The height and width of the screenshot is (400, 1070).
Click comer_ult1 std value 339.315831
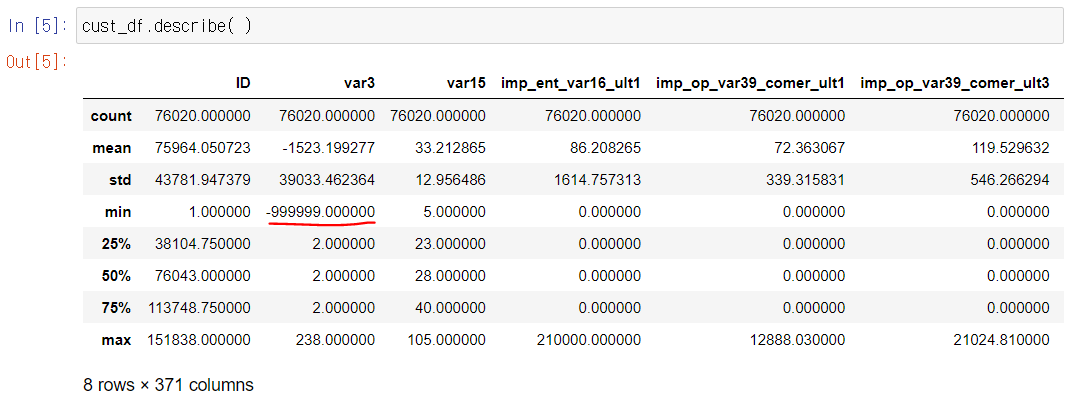tap(807, 180)
